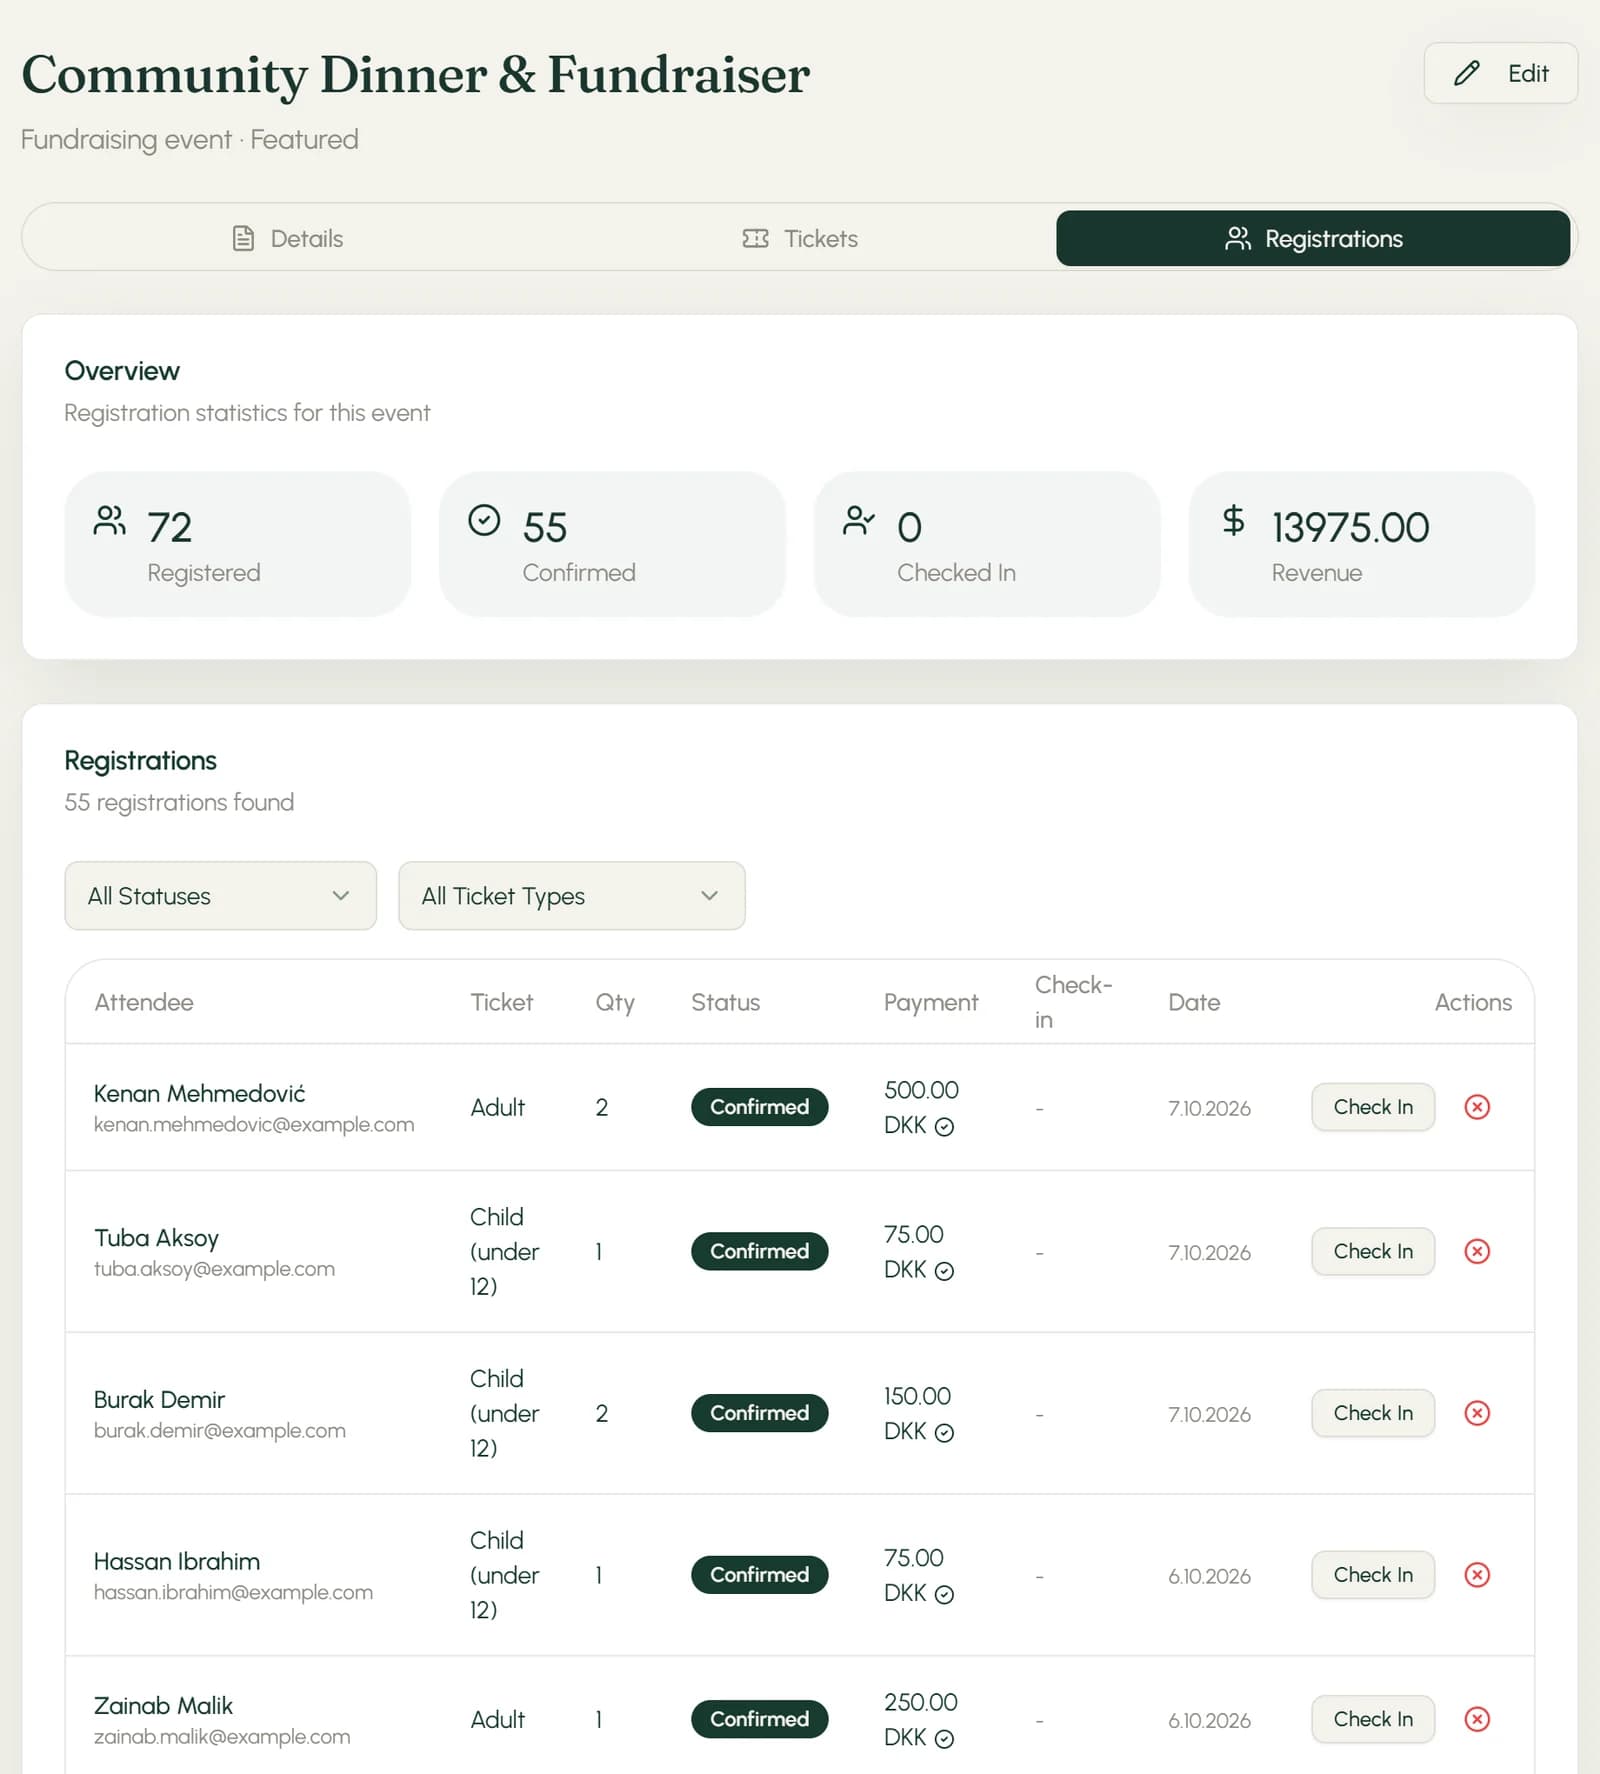The width and height of the screenshot is (1600, 1774).
Task: Click the Status column header
Action: [x=725, y=1002]
